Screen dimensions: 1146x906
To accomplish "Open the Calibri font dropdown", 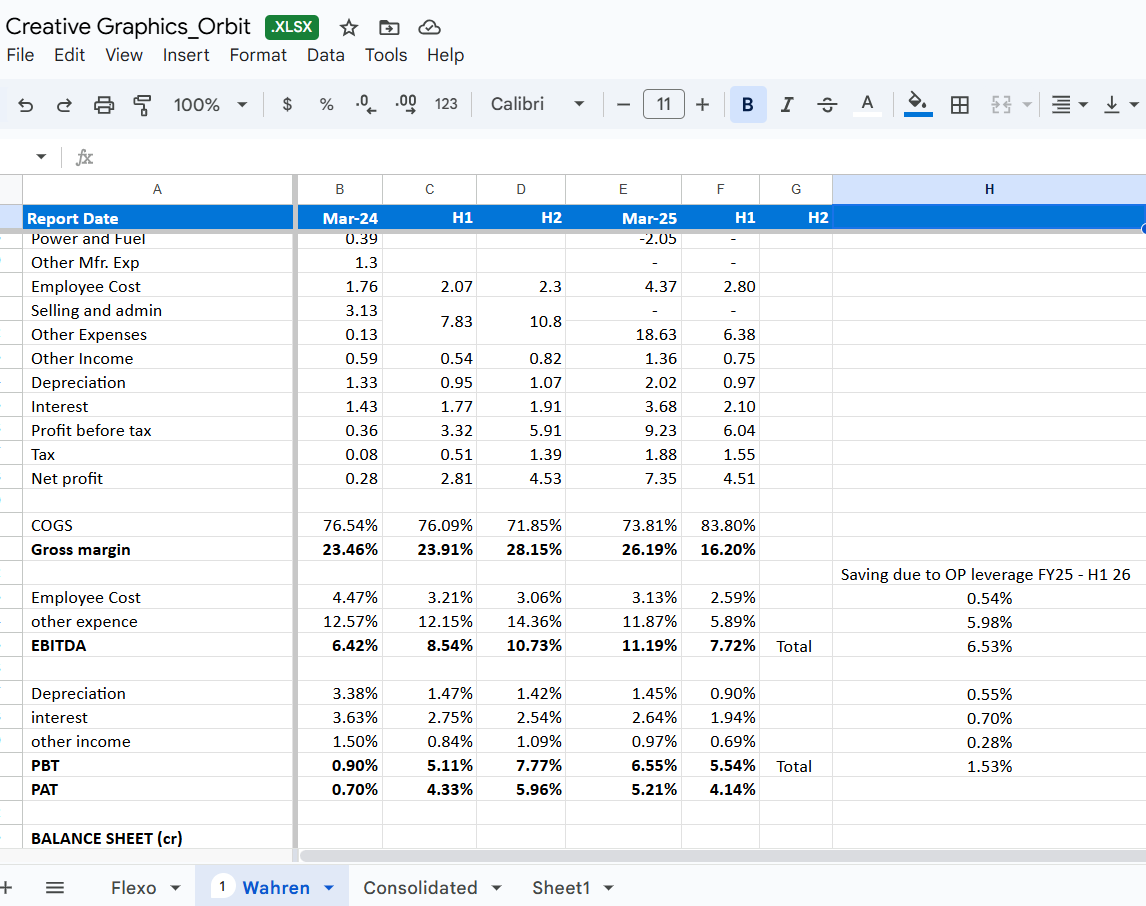I will point(537,104).
